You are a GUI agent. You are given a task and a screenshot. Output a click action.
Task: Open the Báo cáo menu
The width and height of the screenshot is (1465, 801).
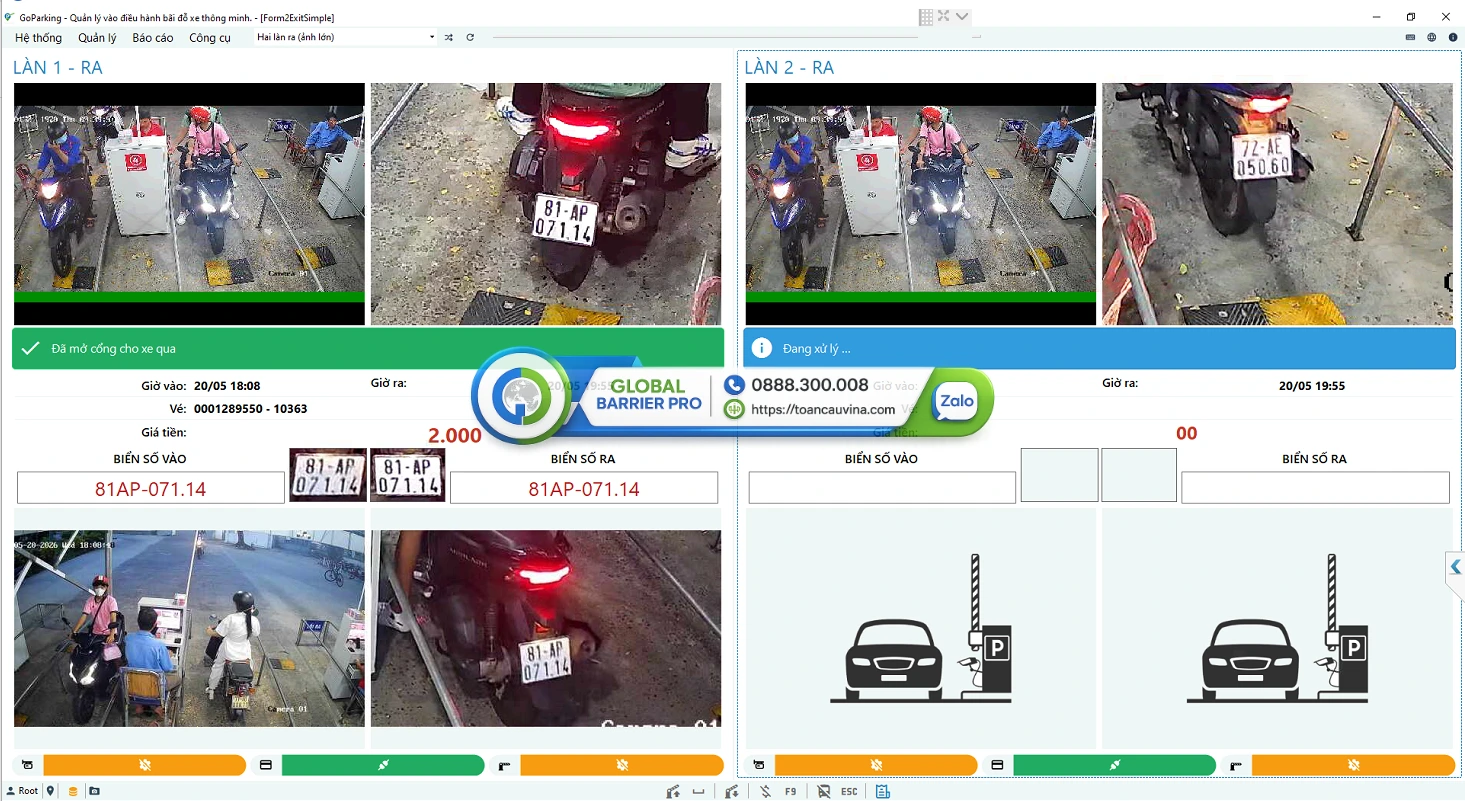(153, 37)
